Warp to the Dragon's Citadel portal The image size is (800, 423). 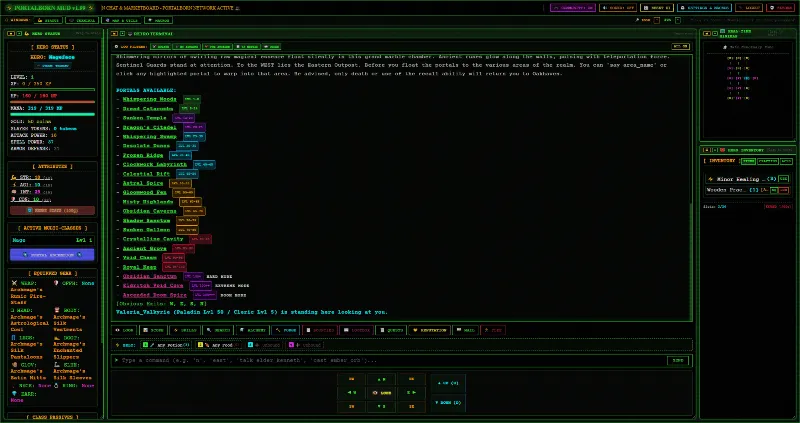point(149,127)
